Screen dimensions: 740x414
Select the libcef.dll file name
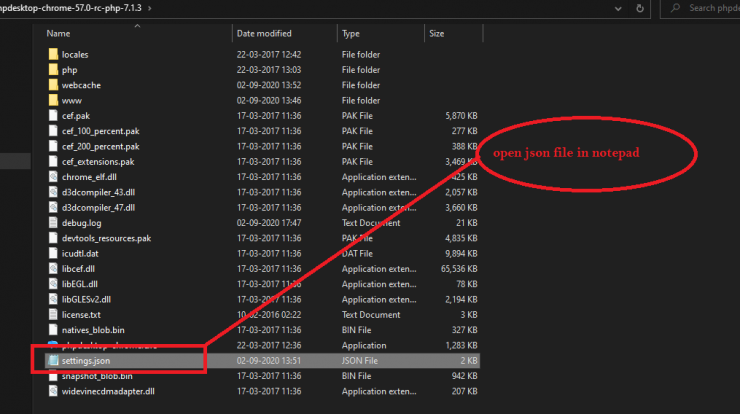tap(78, 269)
